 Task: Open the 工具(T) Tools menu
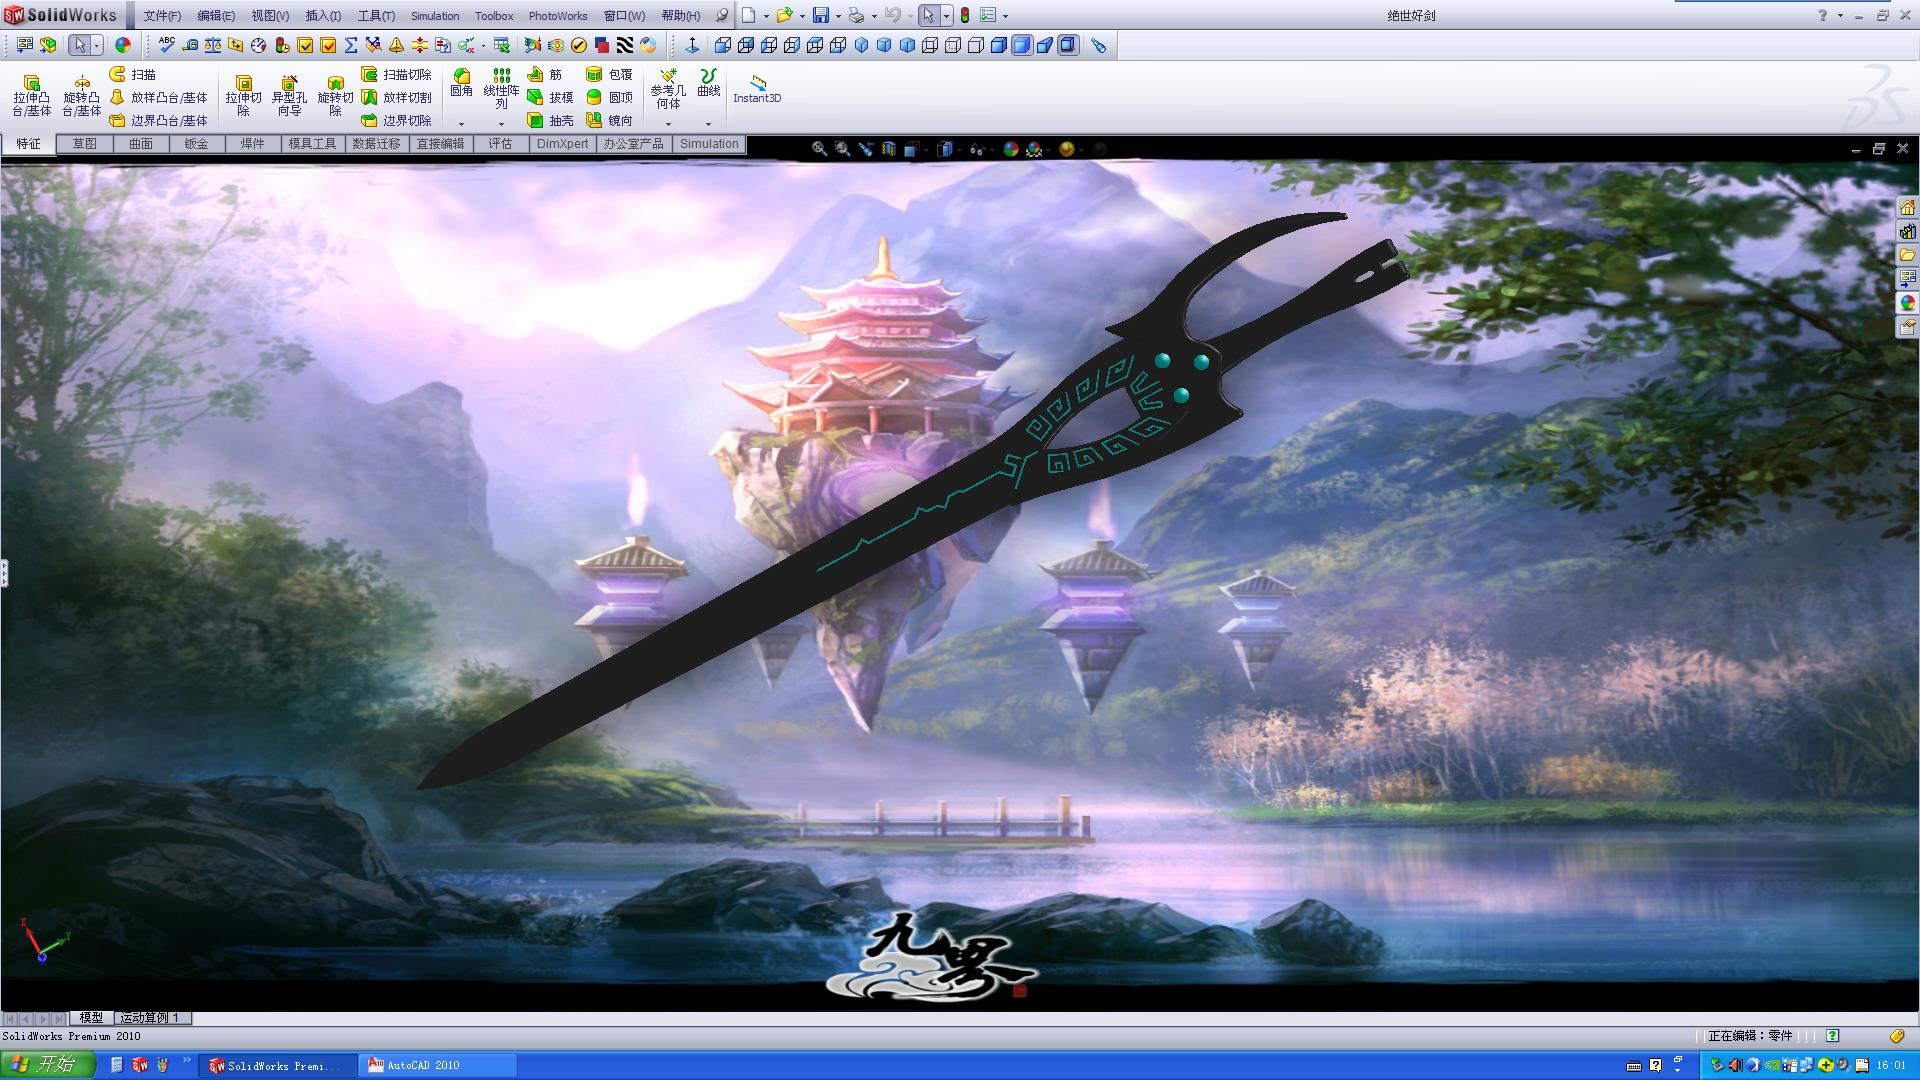[376, 16]
